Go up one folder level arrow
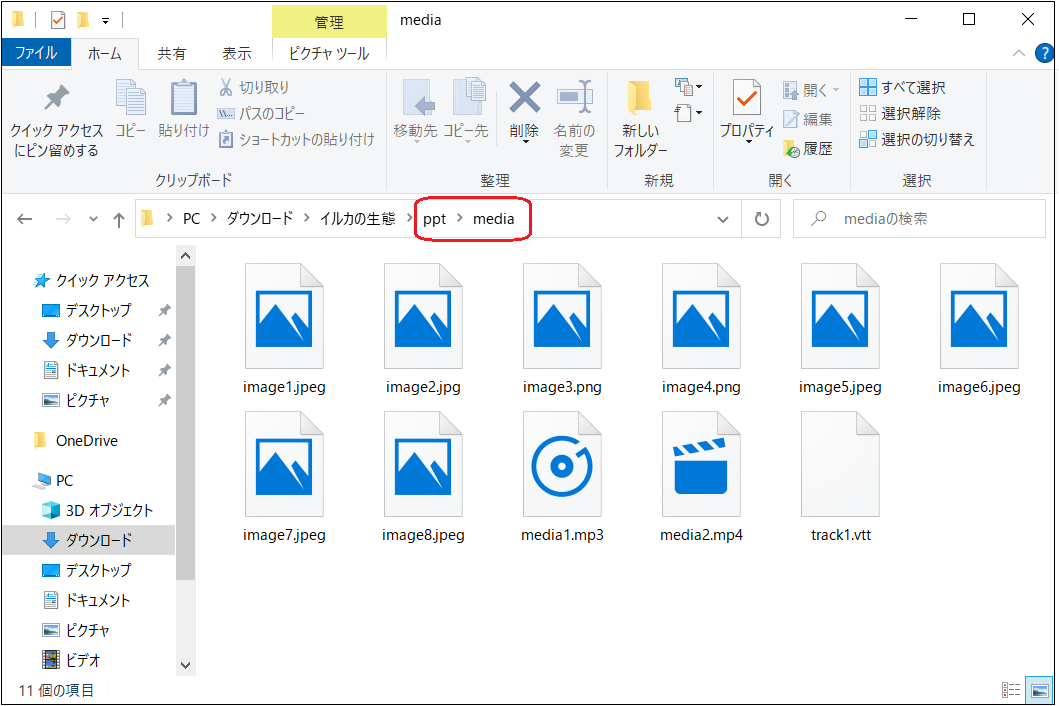 pos(118,219)
